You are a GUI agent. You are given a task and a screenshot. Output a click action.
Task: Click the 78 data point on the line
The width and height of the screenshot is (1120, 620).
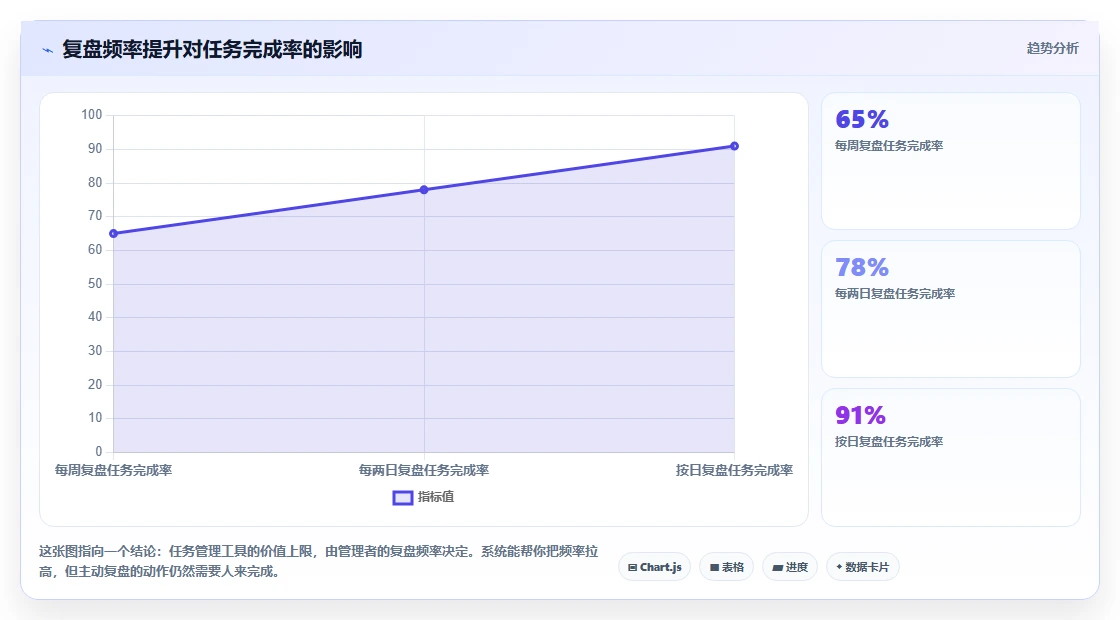(x=424, y=190)
